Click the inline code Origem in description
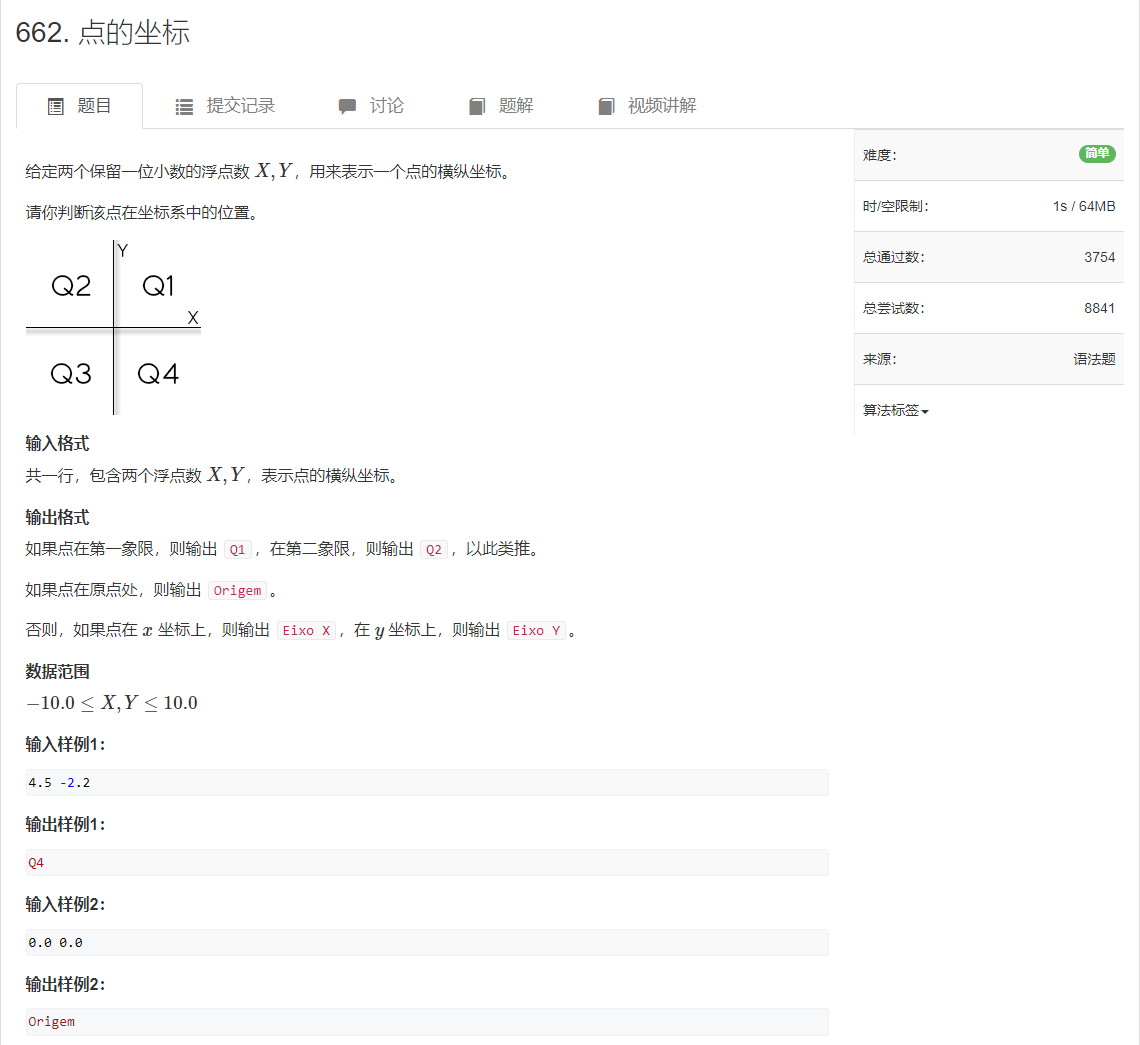The image size is (1140, 1045). [x=237, y=590]
